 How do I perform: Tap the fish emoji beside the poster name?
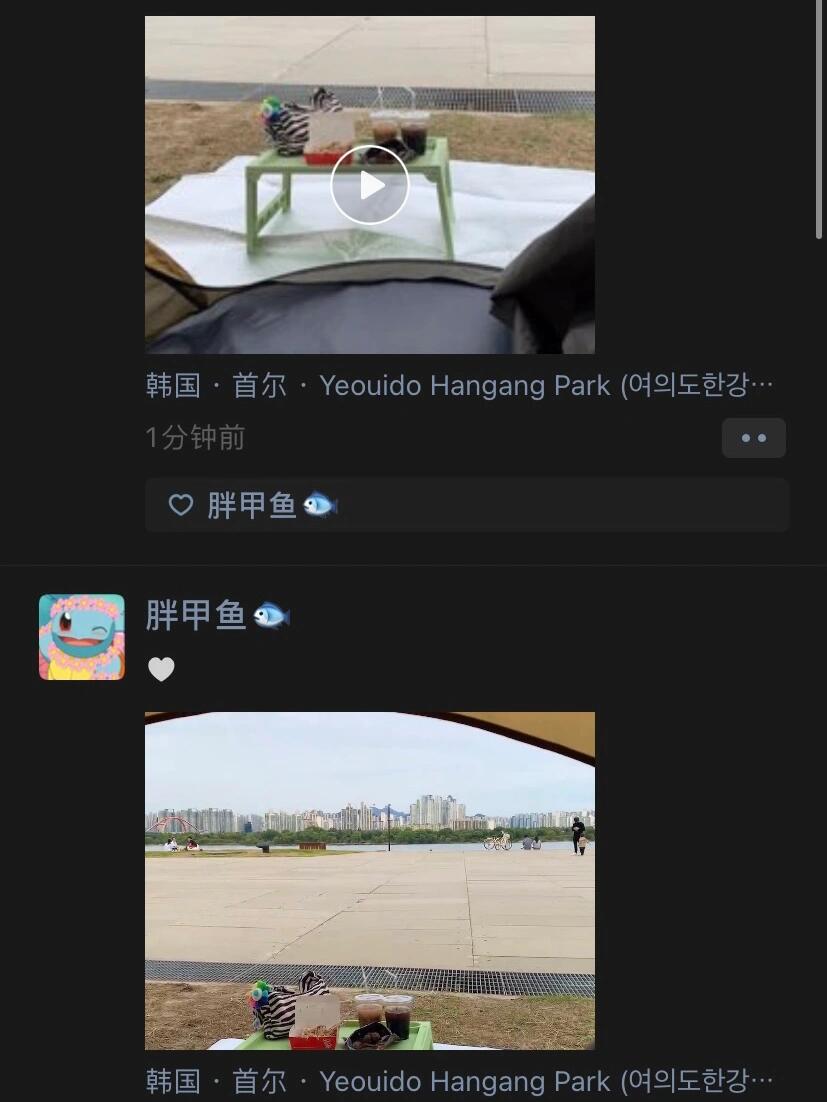[x=271, y=616]
